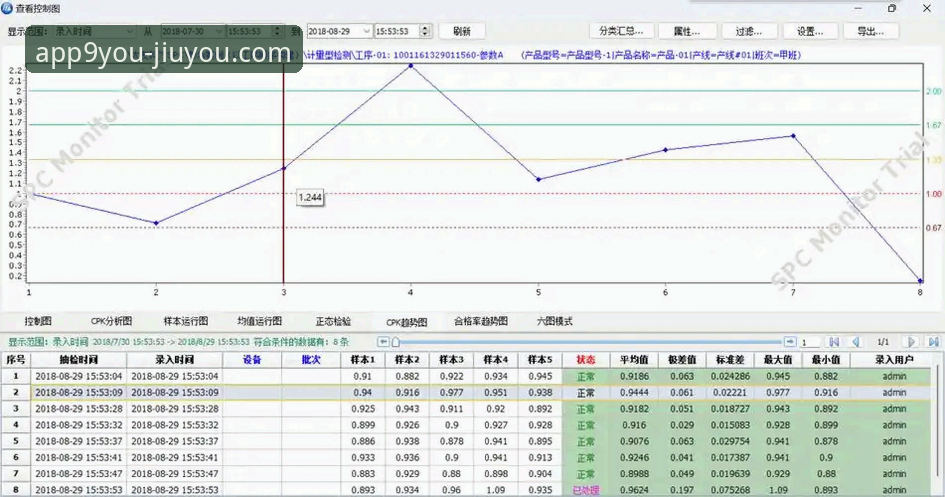Click the 已处理 status in row 8
945x497 pixels.
click(x=585, y=490)
